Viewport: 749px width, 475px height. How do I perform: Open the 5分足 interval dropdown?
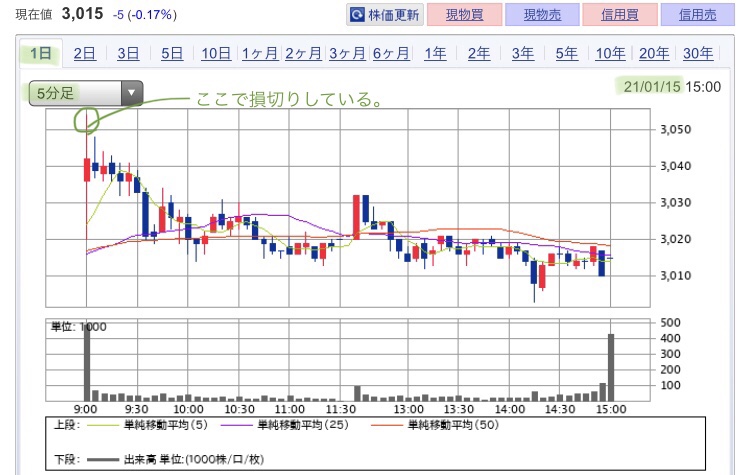[x=86, y=93]
